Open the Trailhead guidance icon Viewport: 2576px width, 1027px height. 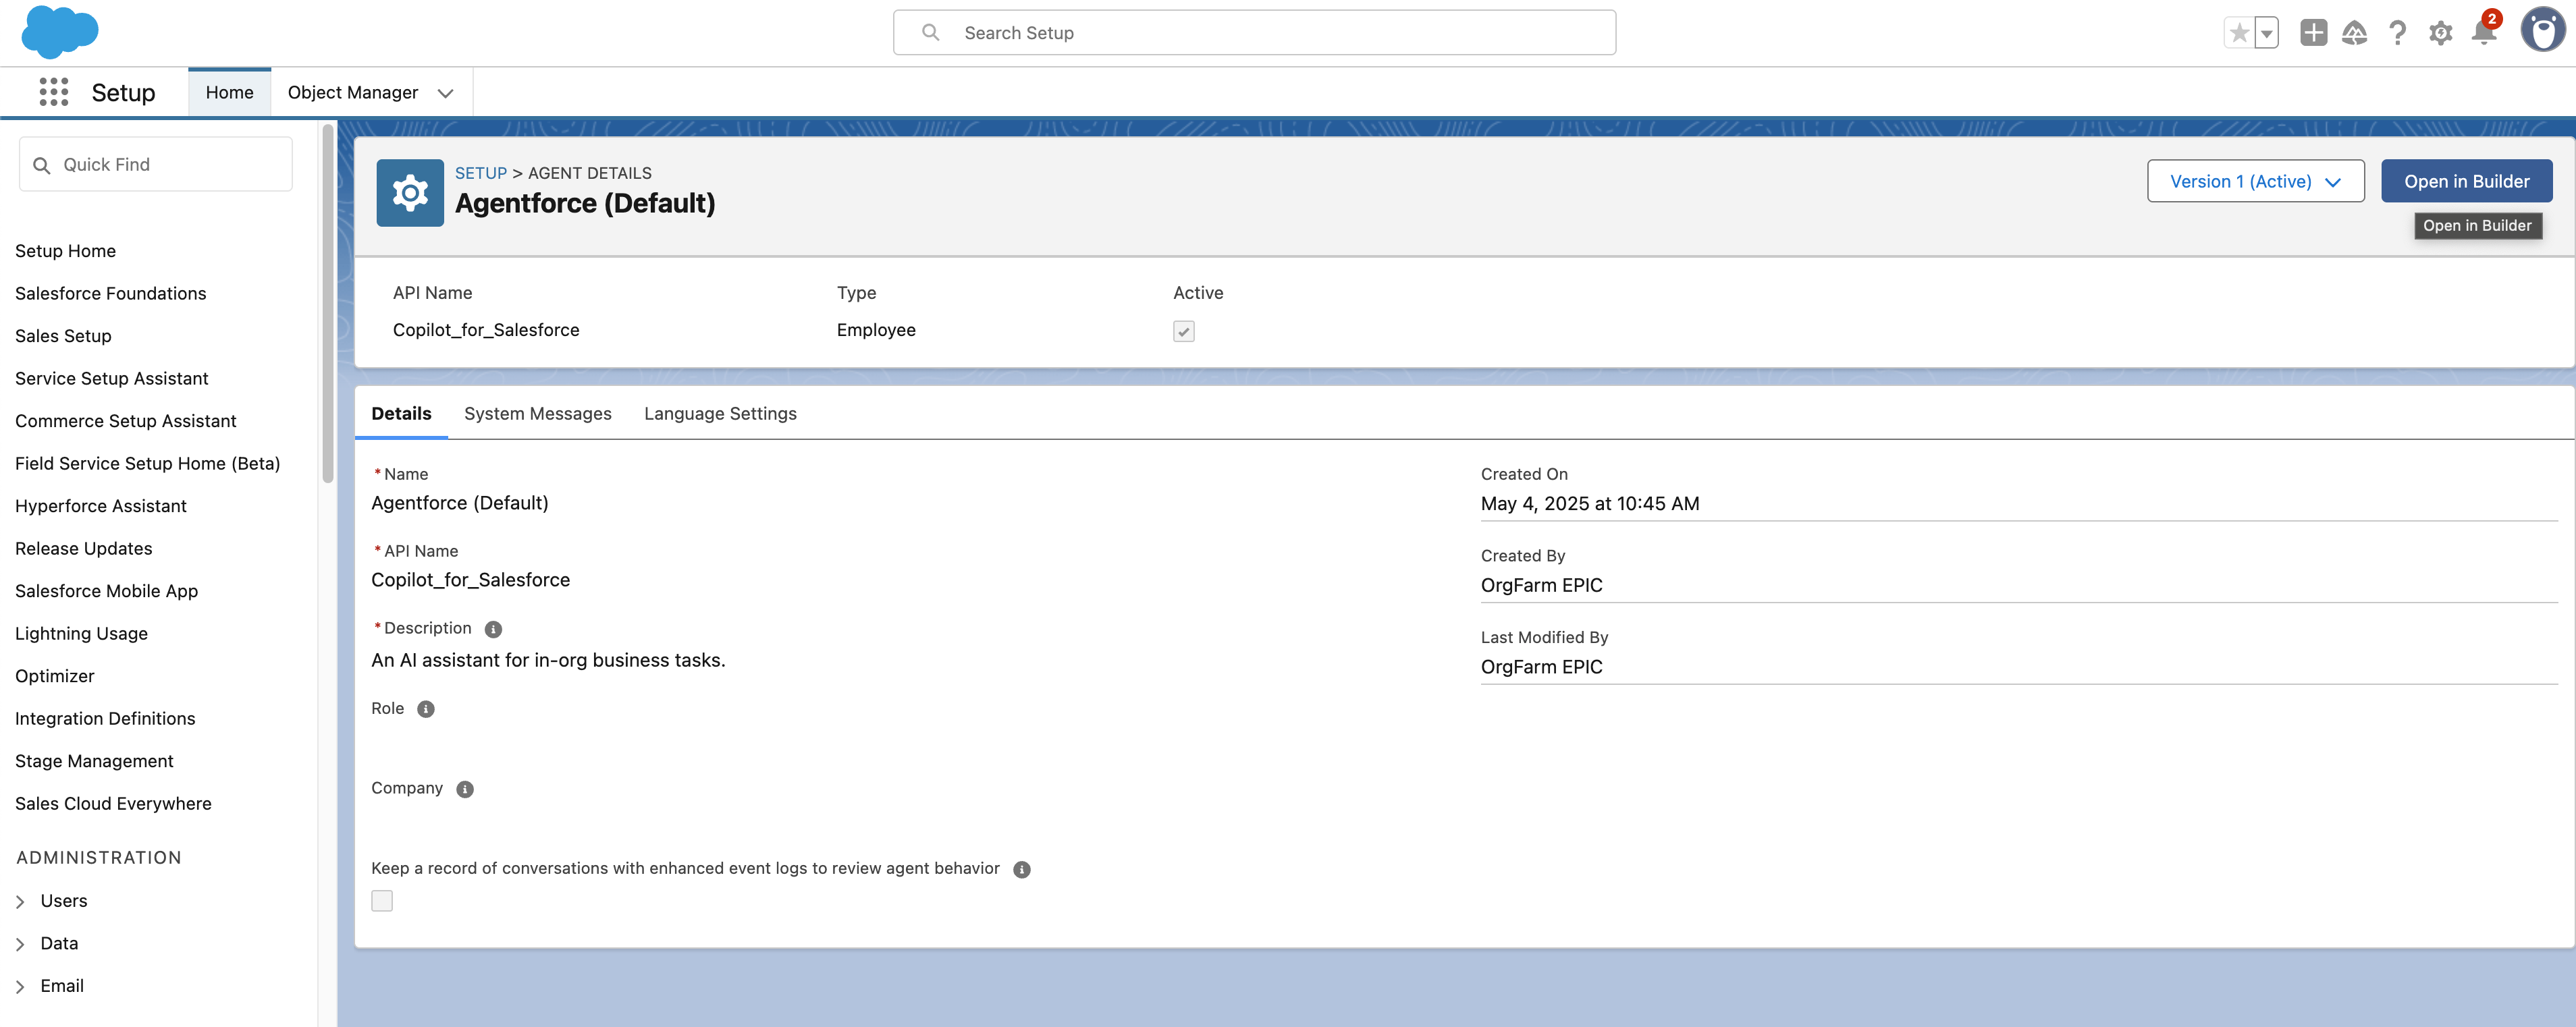coord(2355,33)
